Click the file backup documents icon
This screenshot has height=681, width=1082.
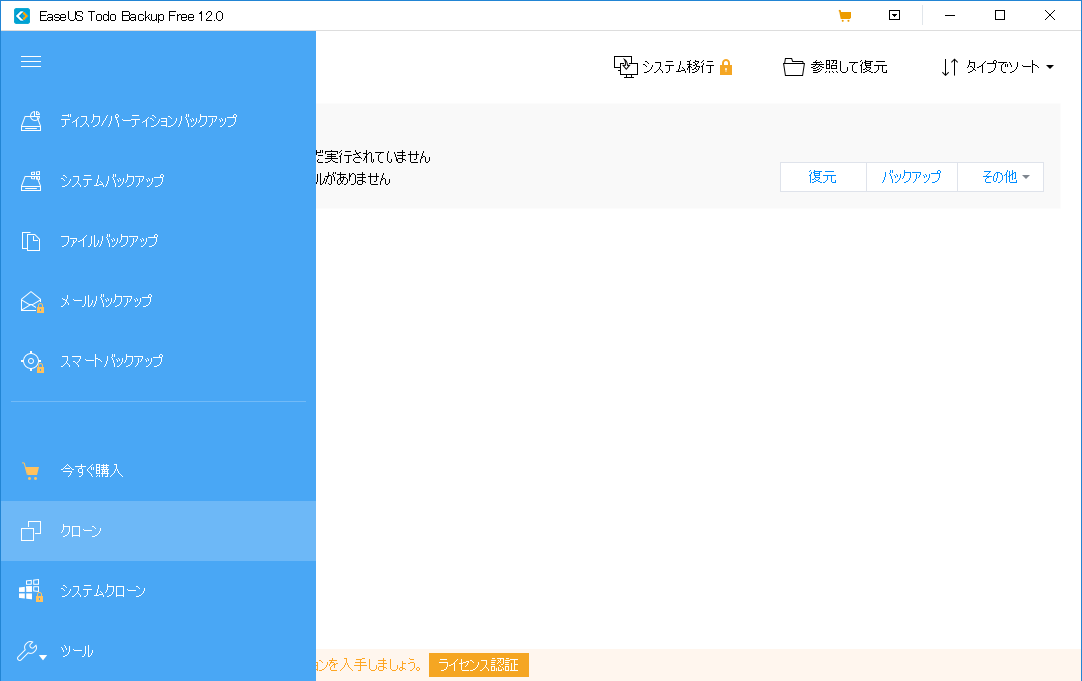[32, 241]
